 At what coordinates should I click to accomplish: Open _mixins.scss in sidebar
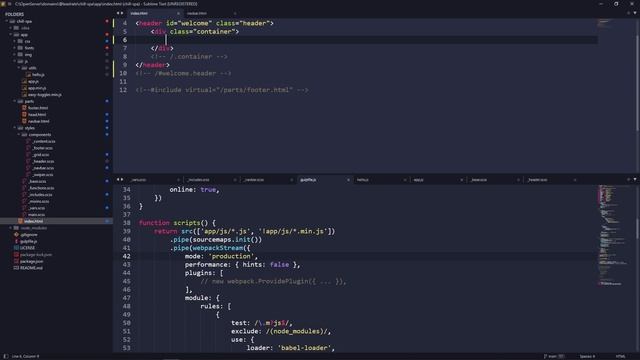pyautogui.click(x=39, y=201)
